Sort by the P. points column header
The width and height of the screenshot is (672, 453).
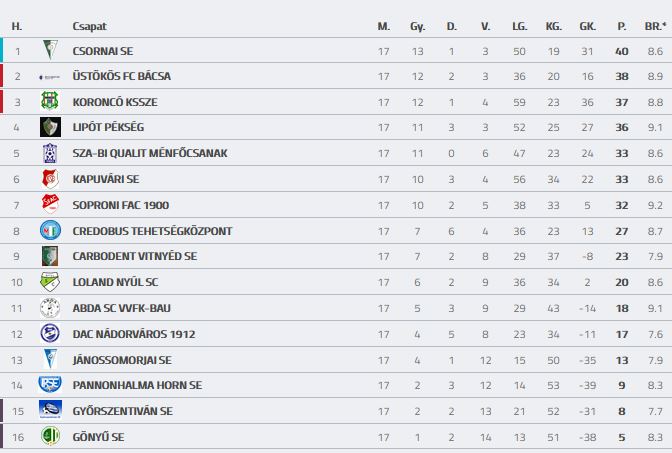(620, 25)
